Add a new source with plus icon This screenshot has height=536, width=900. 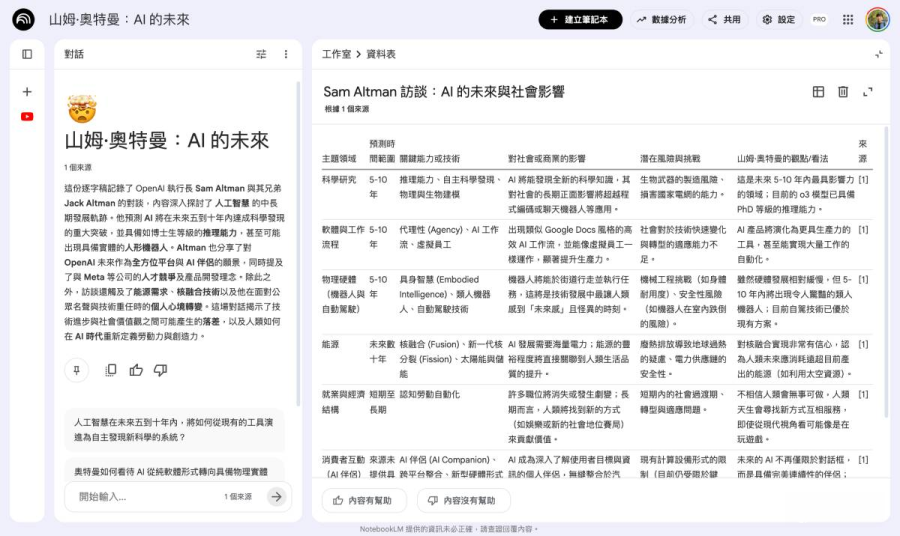(x=27, y=92)
